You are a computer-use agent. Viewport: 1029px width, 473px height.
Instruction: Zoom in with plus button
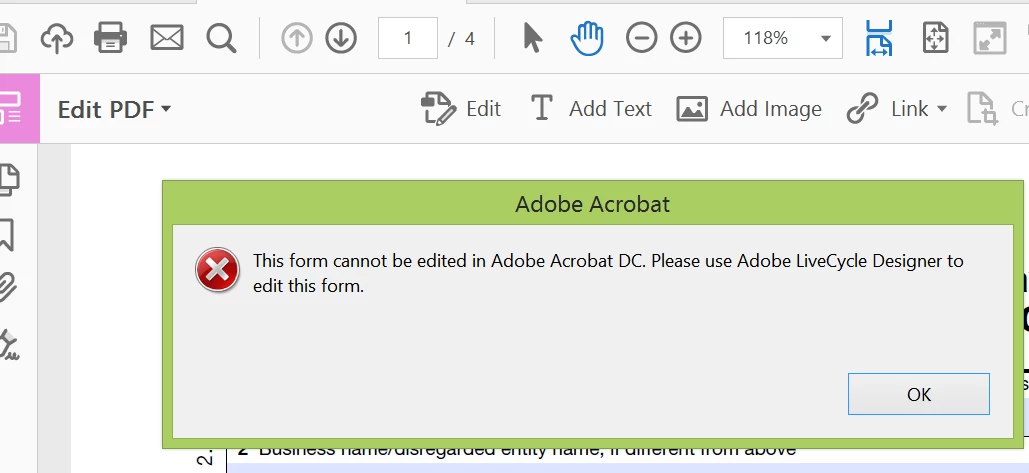tap(686, 38)
